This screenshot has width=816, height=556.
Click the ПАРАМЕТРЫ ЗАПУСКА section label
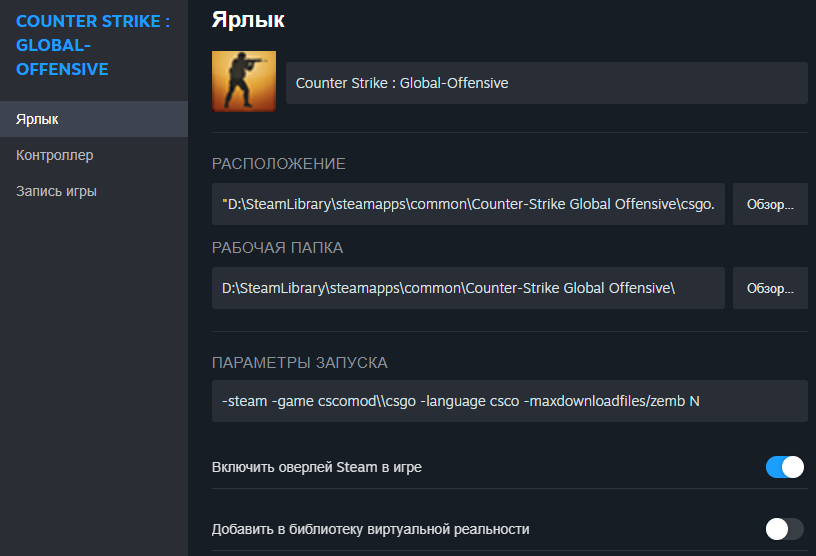pos(300,362)
